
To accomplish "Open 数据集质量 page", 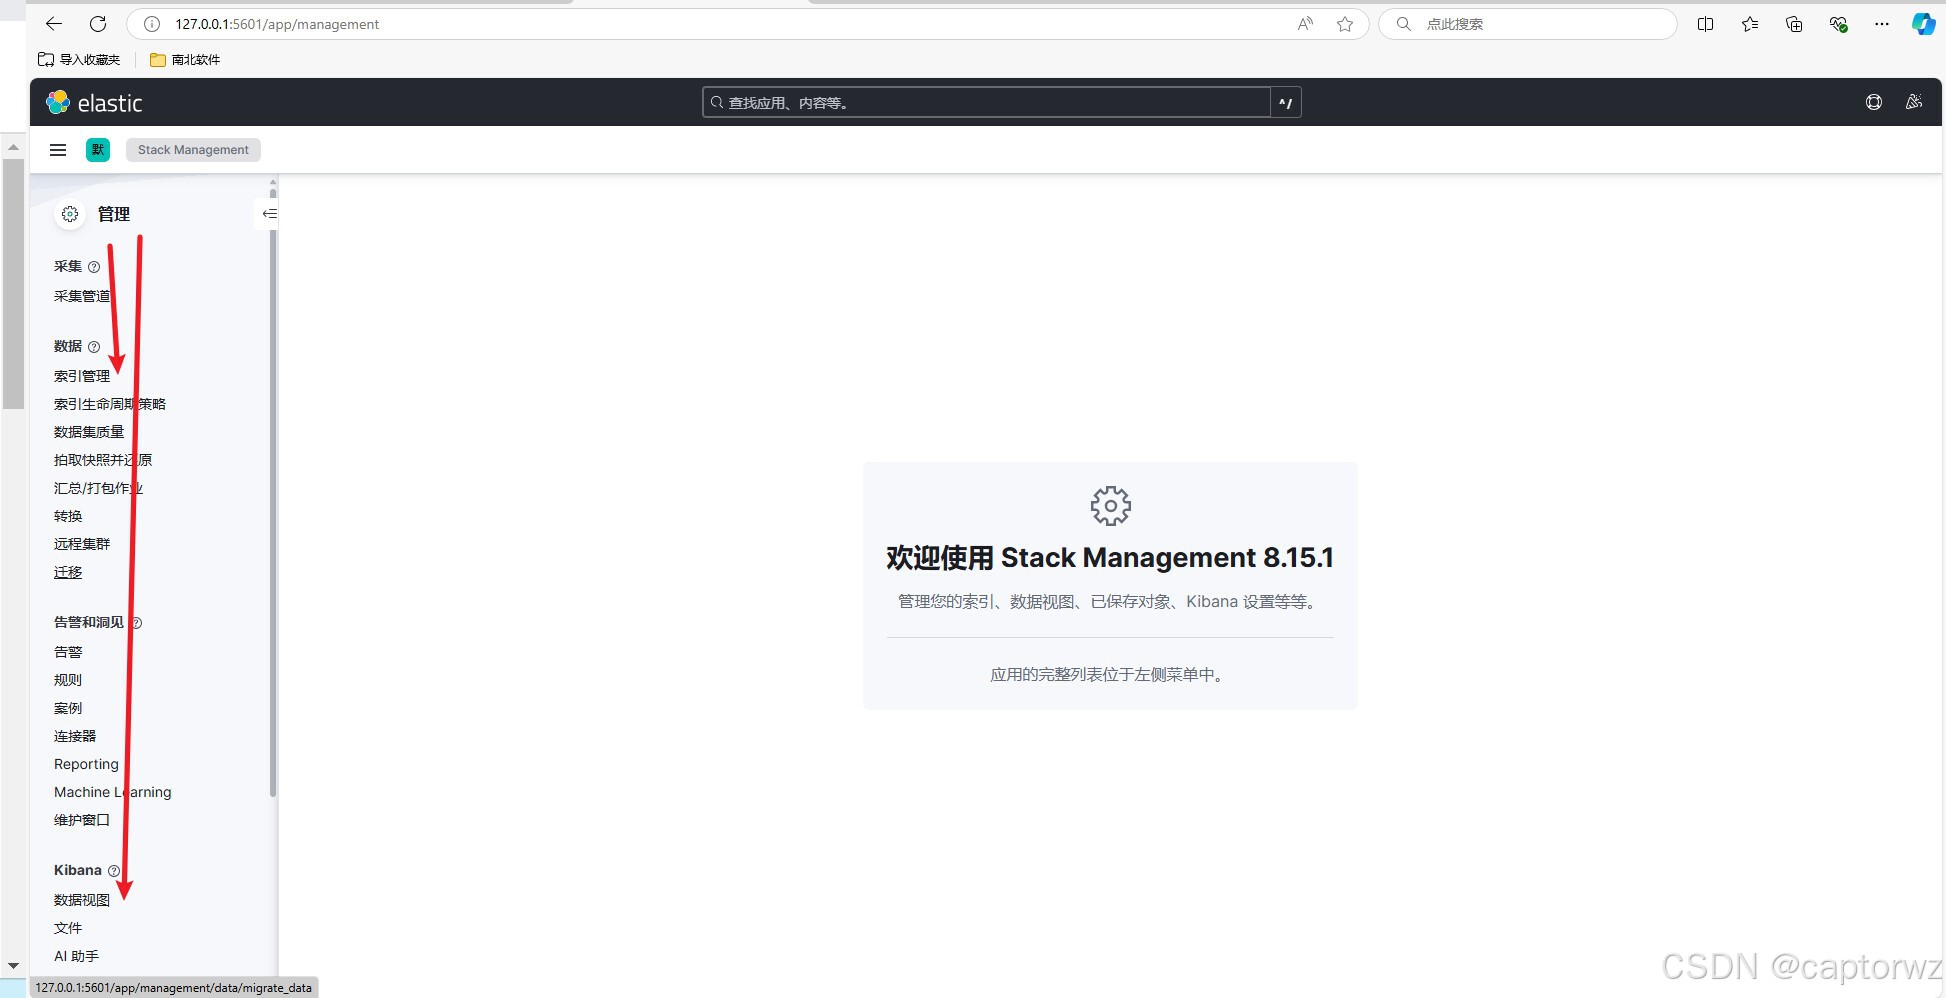I will [x=89, y=432].
